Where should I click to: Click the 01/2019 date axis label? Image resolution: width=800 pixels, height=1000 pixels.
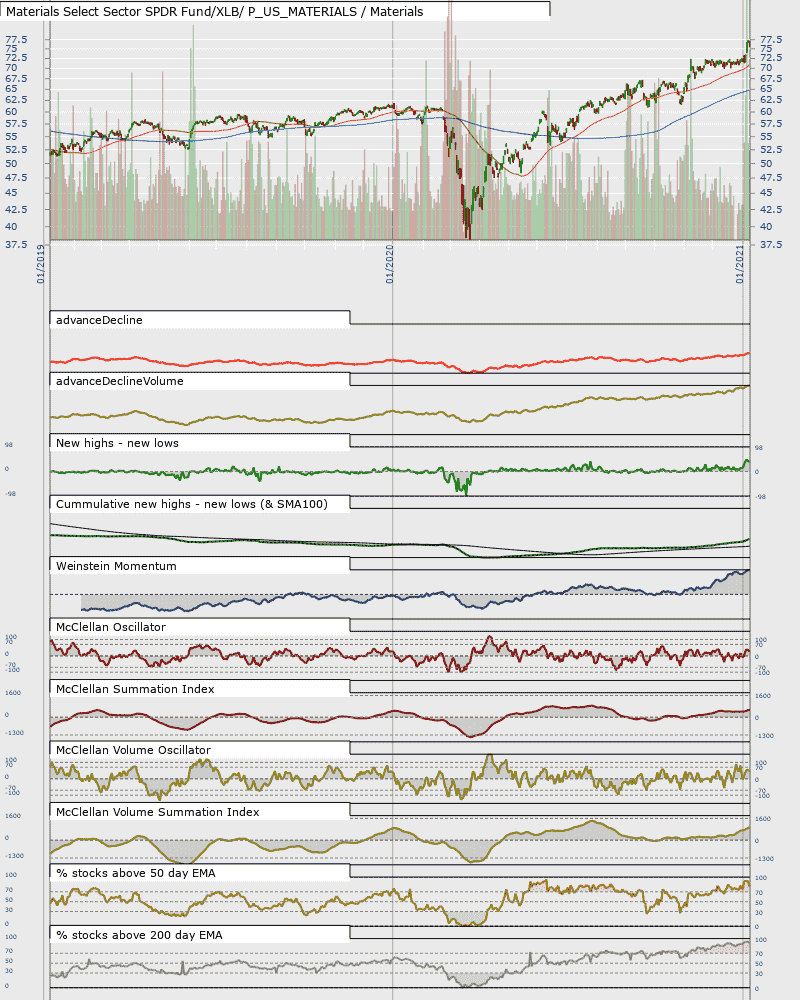click(41, 264)
